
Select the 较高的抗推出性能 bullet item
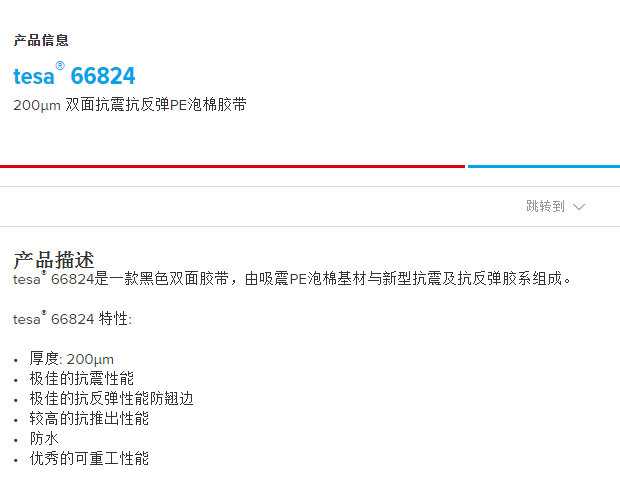tap(89, 418)
